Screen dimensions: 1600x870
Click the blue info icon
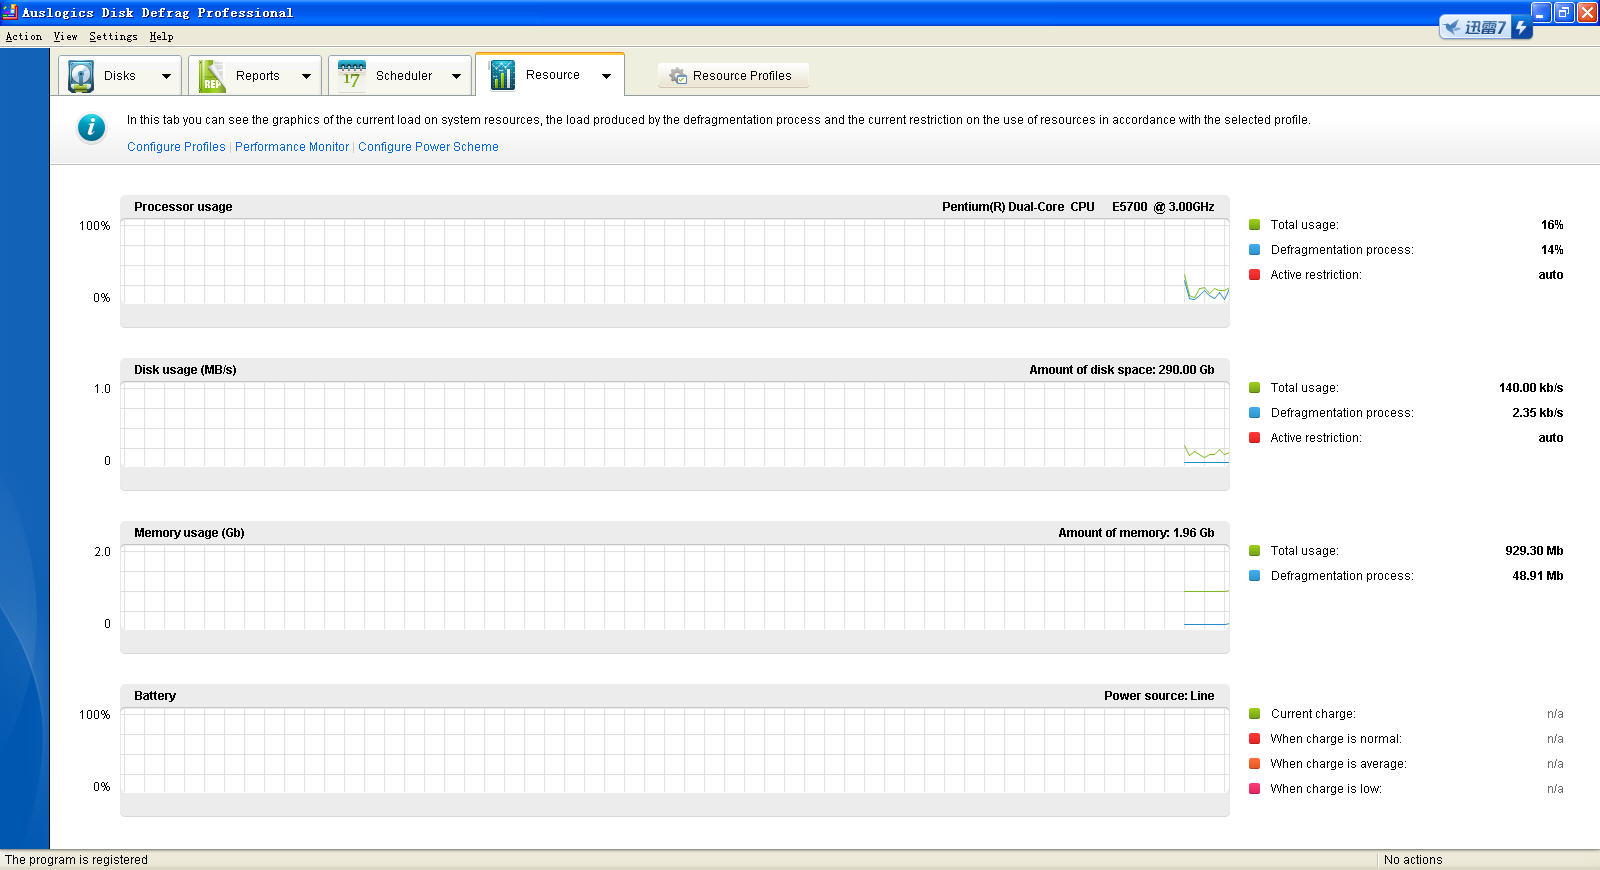[91, 128]
